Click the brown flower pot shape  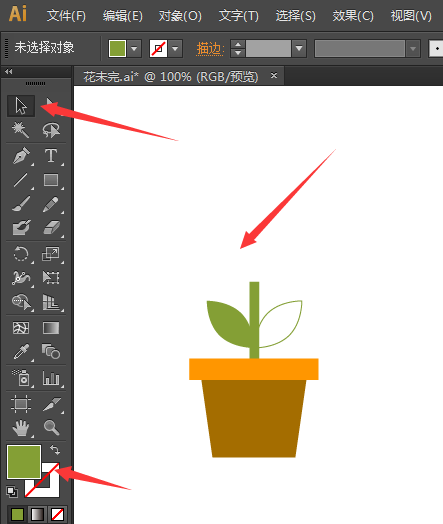254,418
